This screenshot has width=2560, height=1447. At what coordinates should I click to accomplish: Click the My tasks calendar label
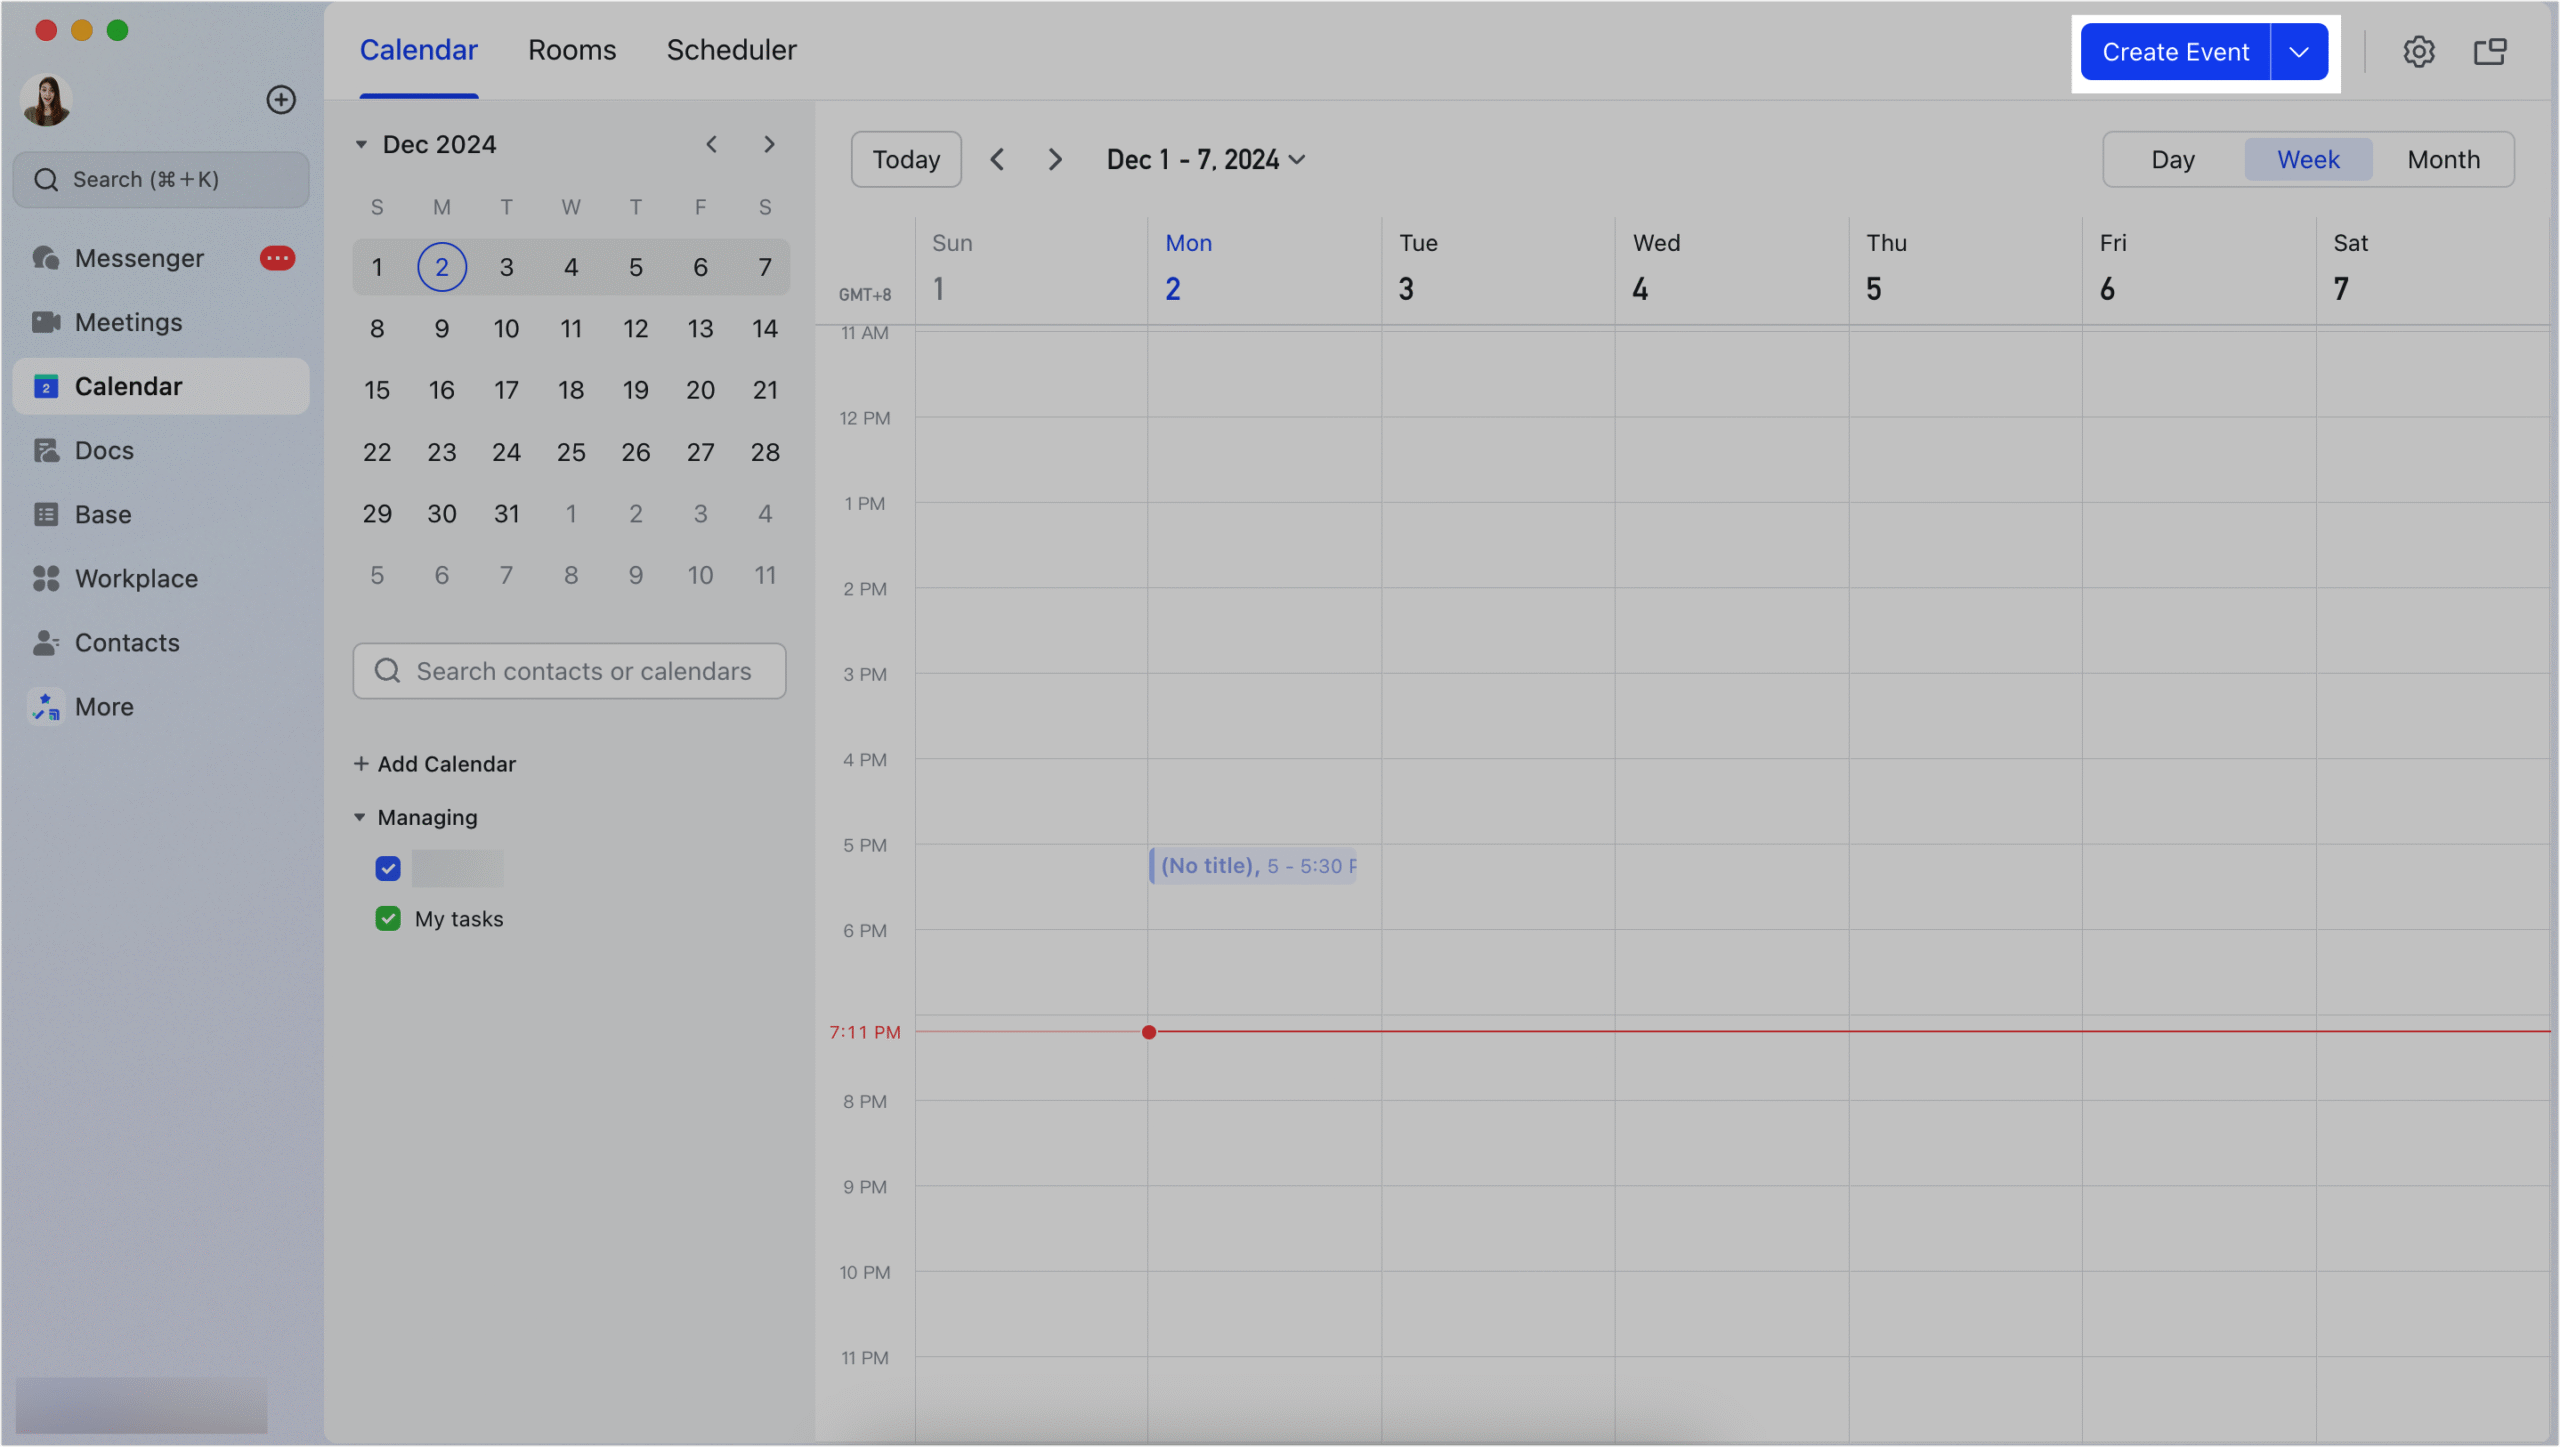(459, 919)
